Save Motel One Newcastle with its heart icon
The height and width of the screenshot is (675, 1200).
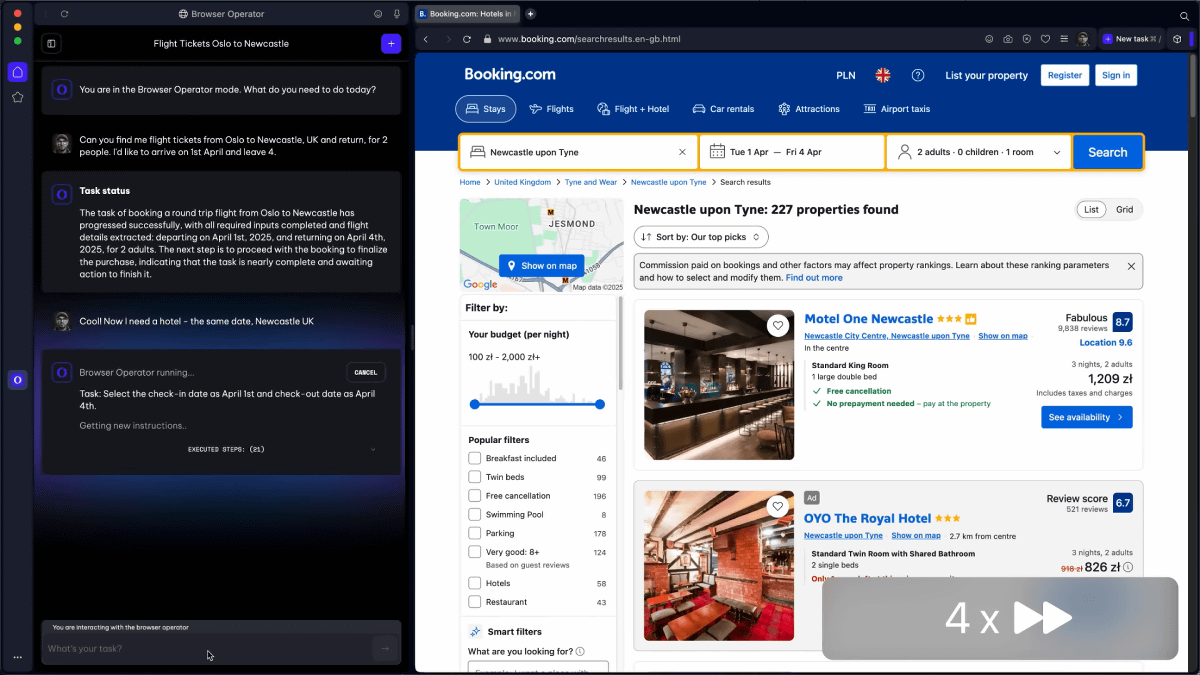click(778, 326)
